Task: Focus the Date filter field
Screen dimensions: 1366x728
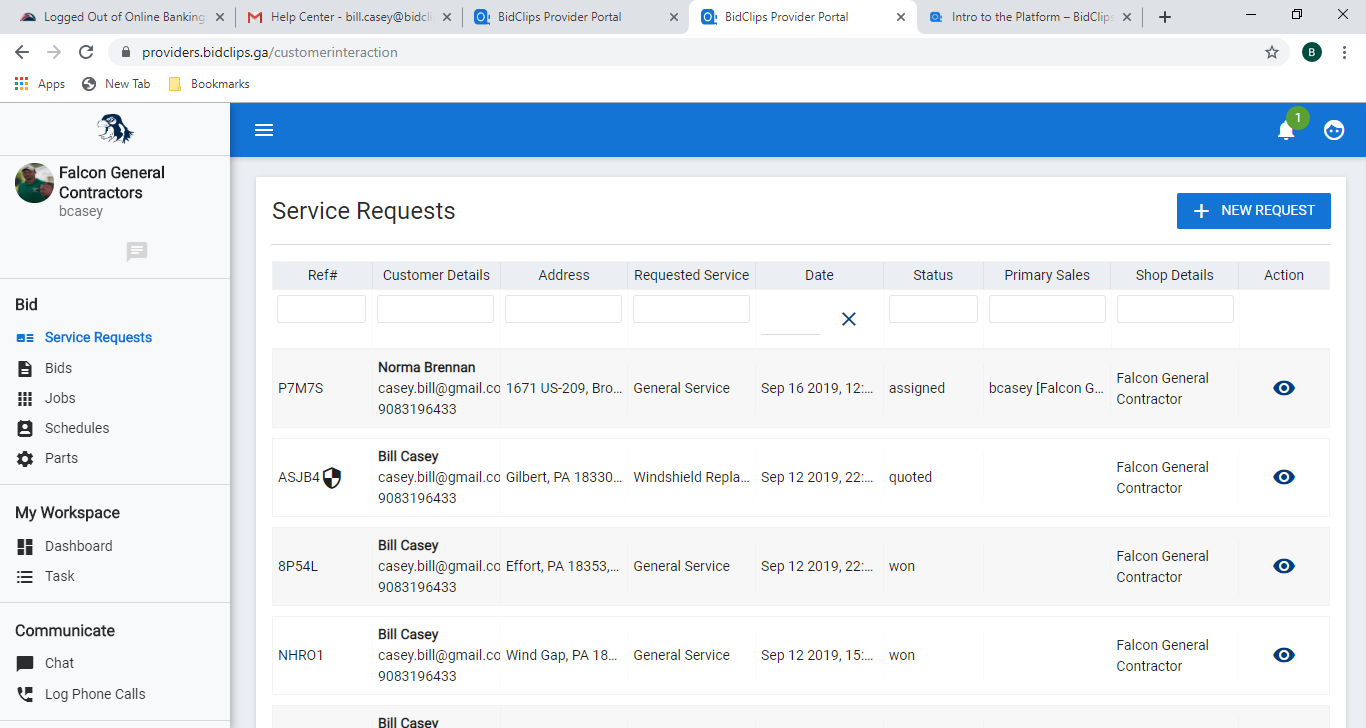Action: pyautogui.click(x=790, y=320)
